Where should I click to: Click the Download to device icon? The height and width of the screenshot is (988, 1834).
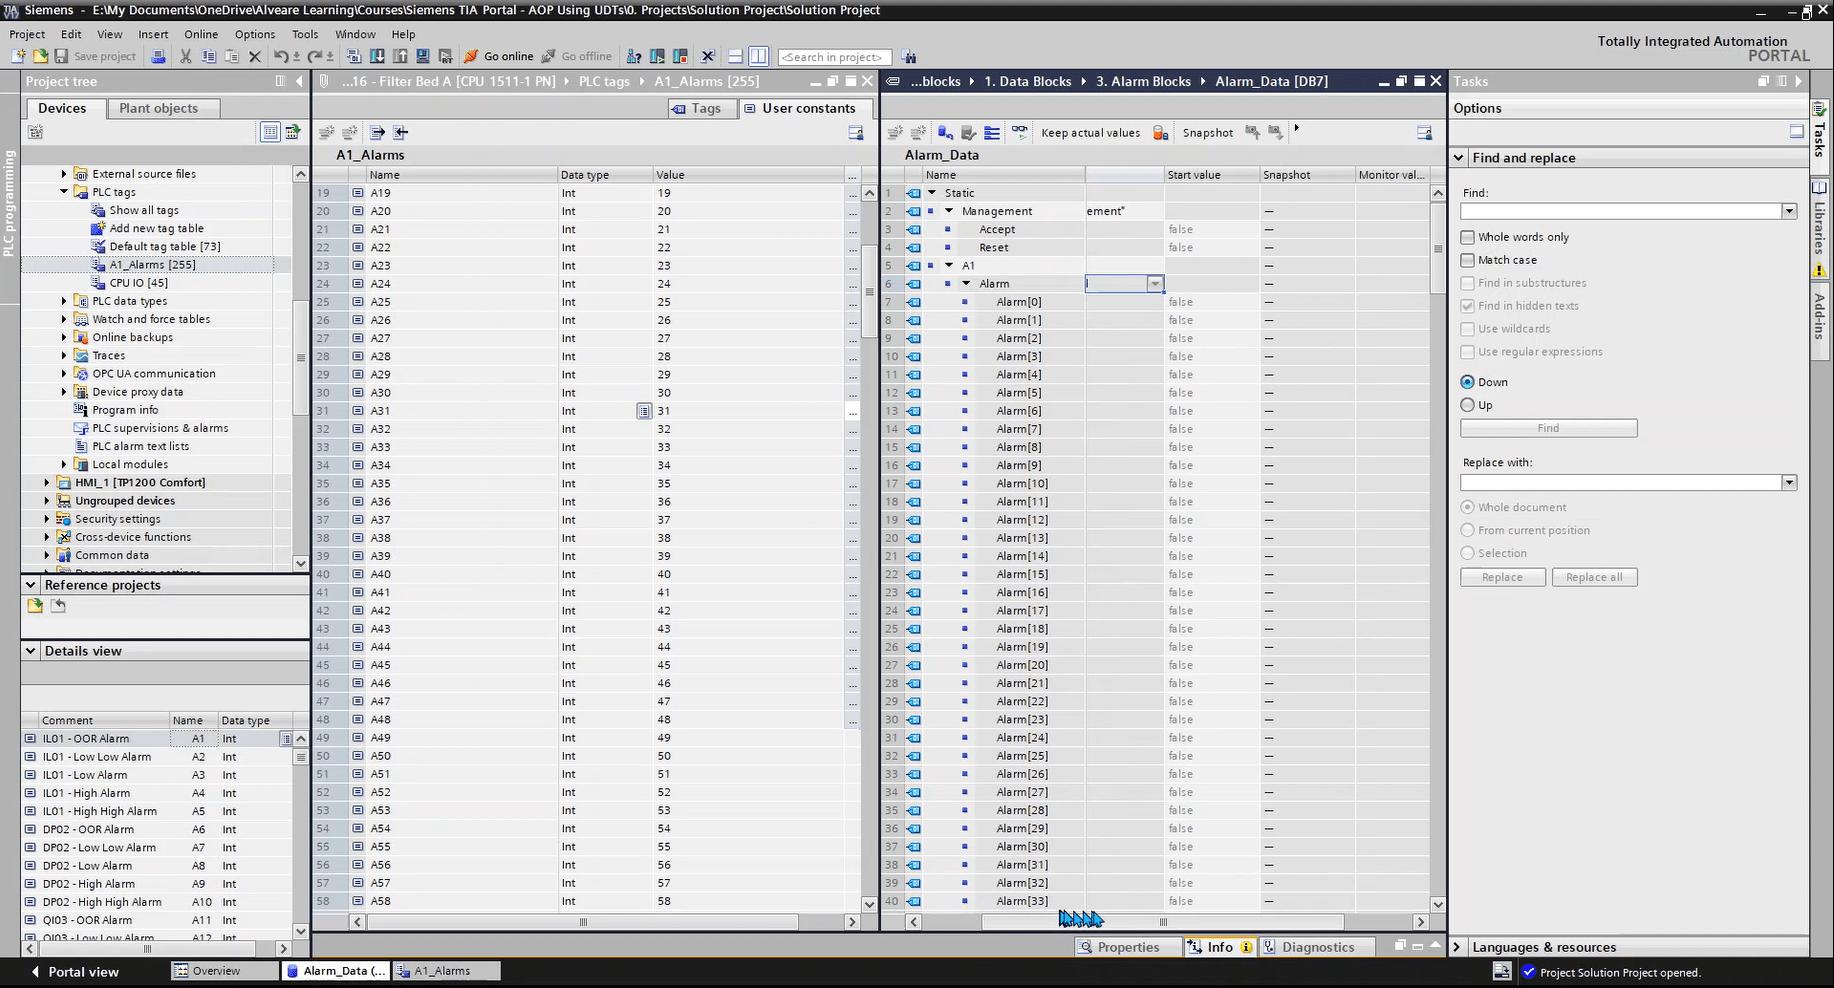click(377, 56)
